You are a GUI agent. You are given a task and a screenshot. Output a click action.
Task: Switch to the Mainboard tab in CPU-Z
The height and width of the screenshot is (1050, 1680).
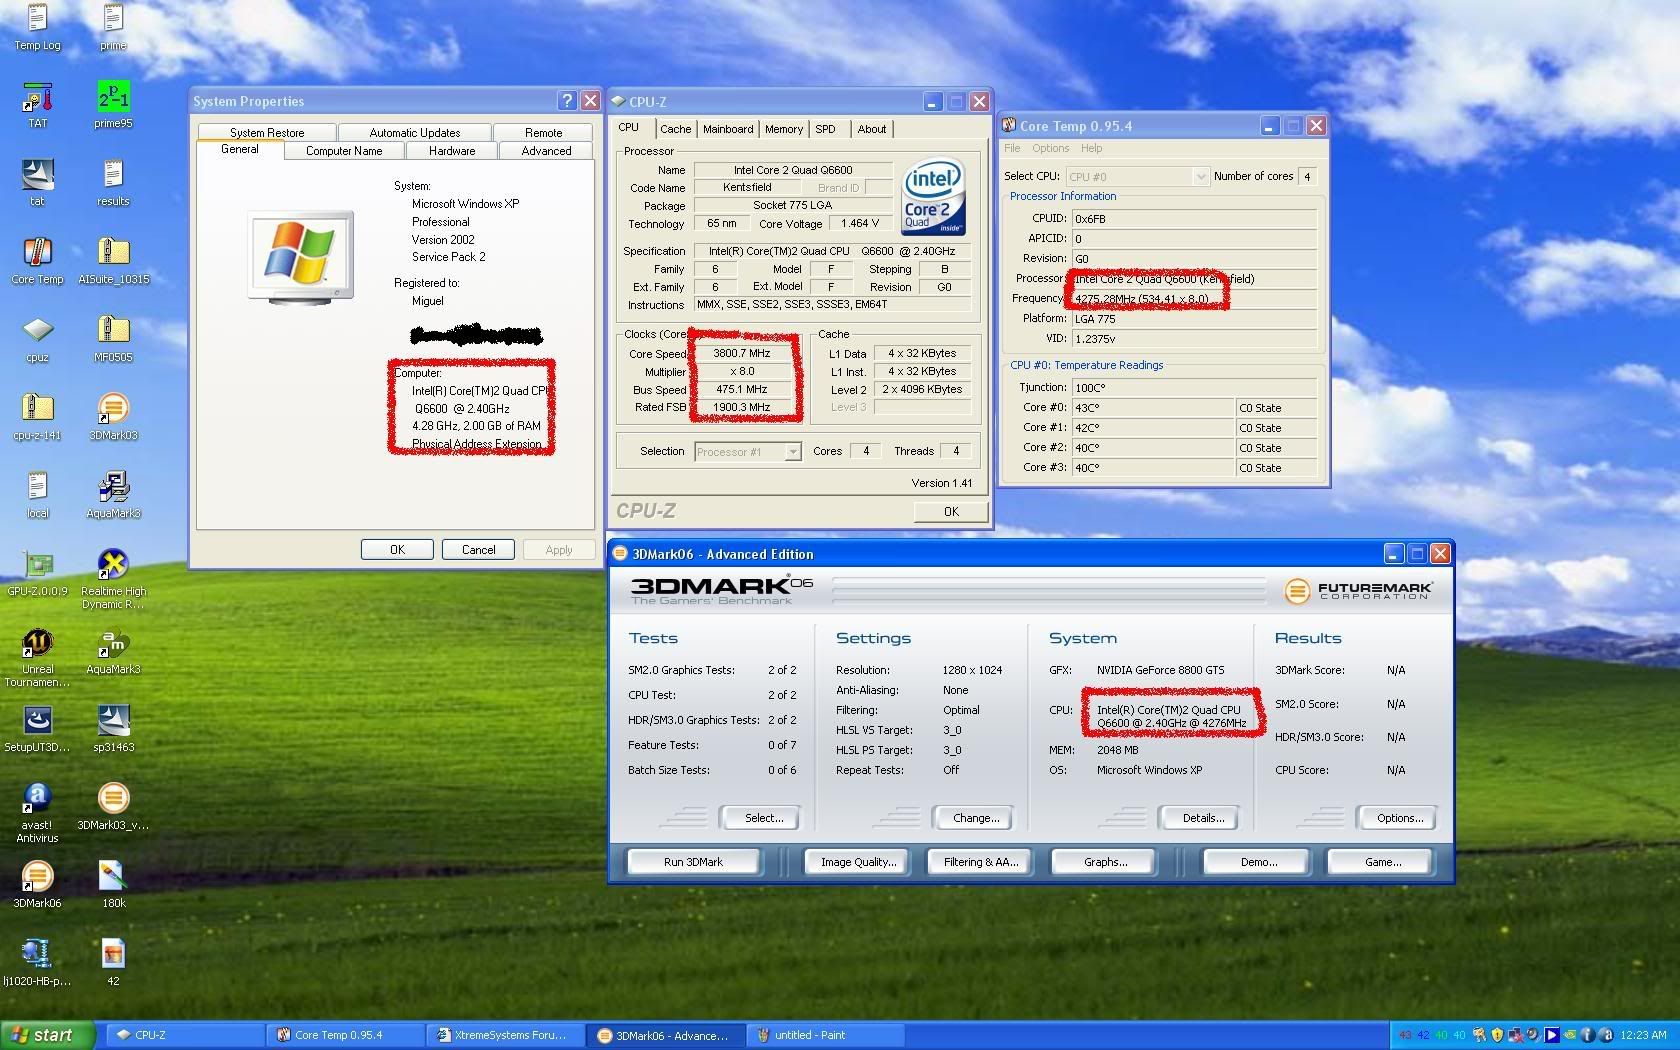point(727,129)
